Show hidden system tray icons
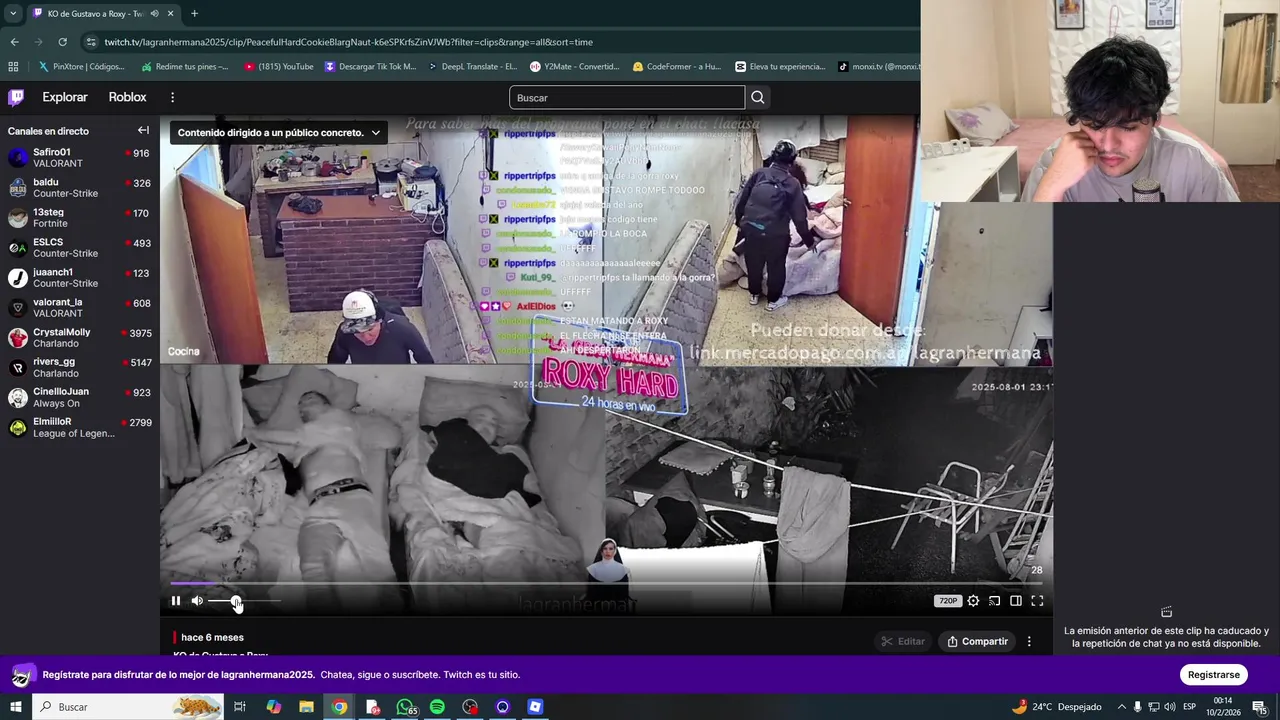Screen dimensions: 1280x720 (1121, 707)
